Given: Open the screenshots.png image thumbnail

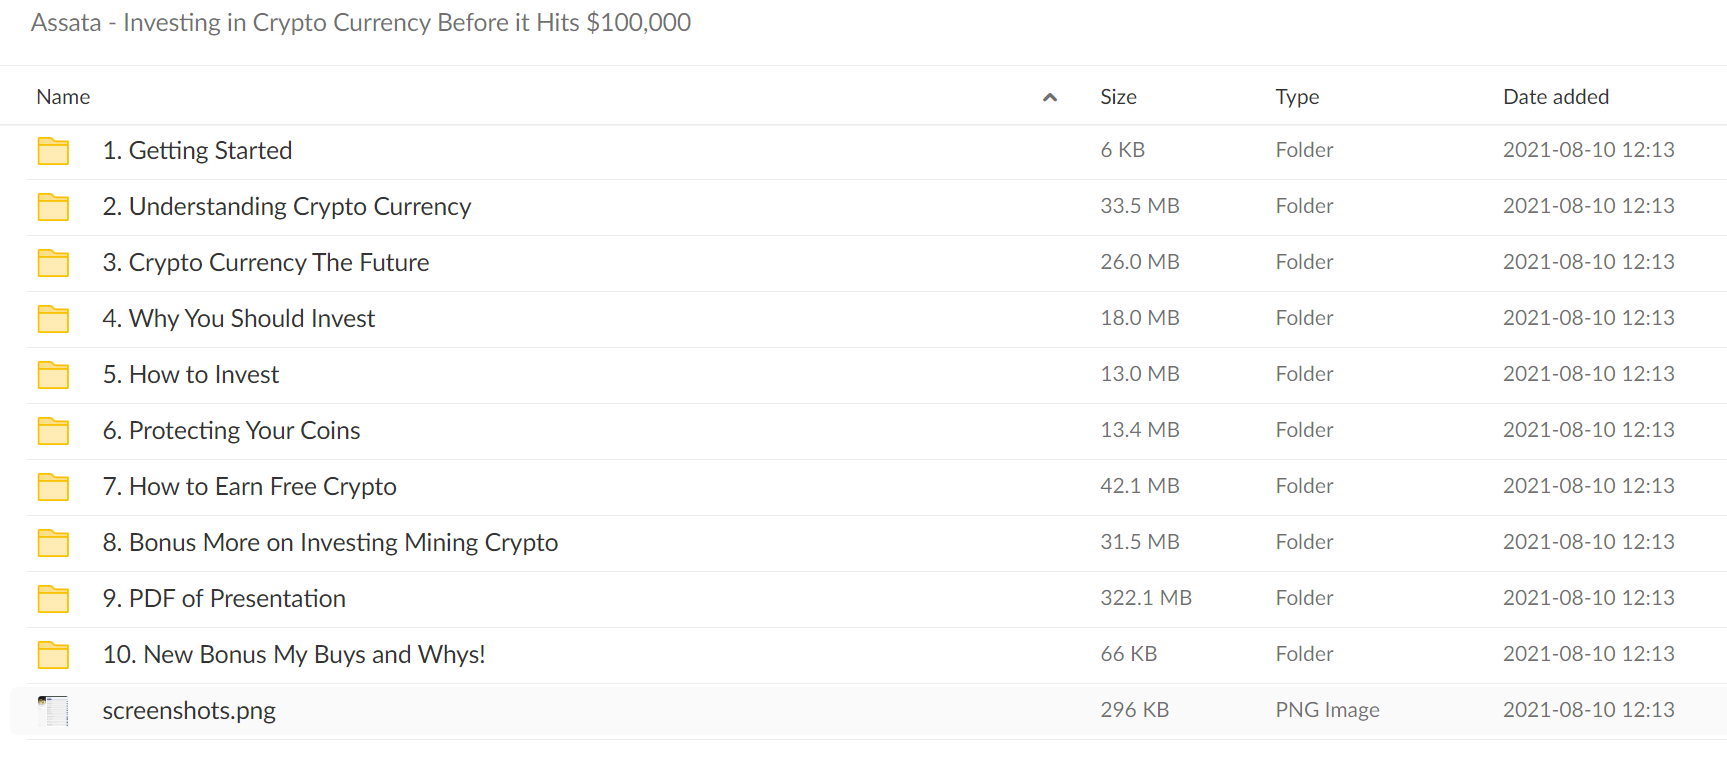Looking at the screenshot, I should (53, 711).
